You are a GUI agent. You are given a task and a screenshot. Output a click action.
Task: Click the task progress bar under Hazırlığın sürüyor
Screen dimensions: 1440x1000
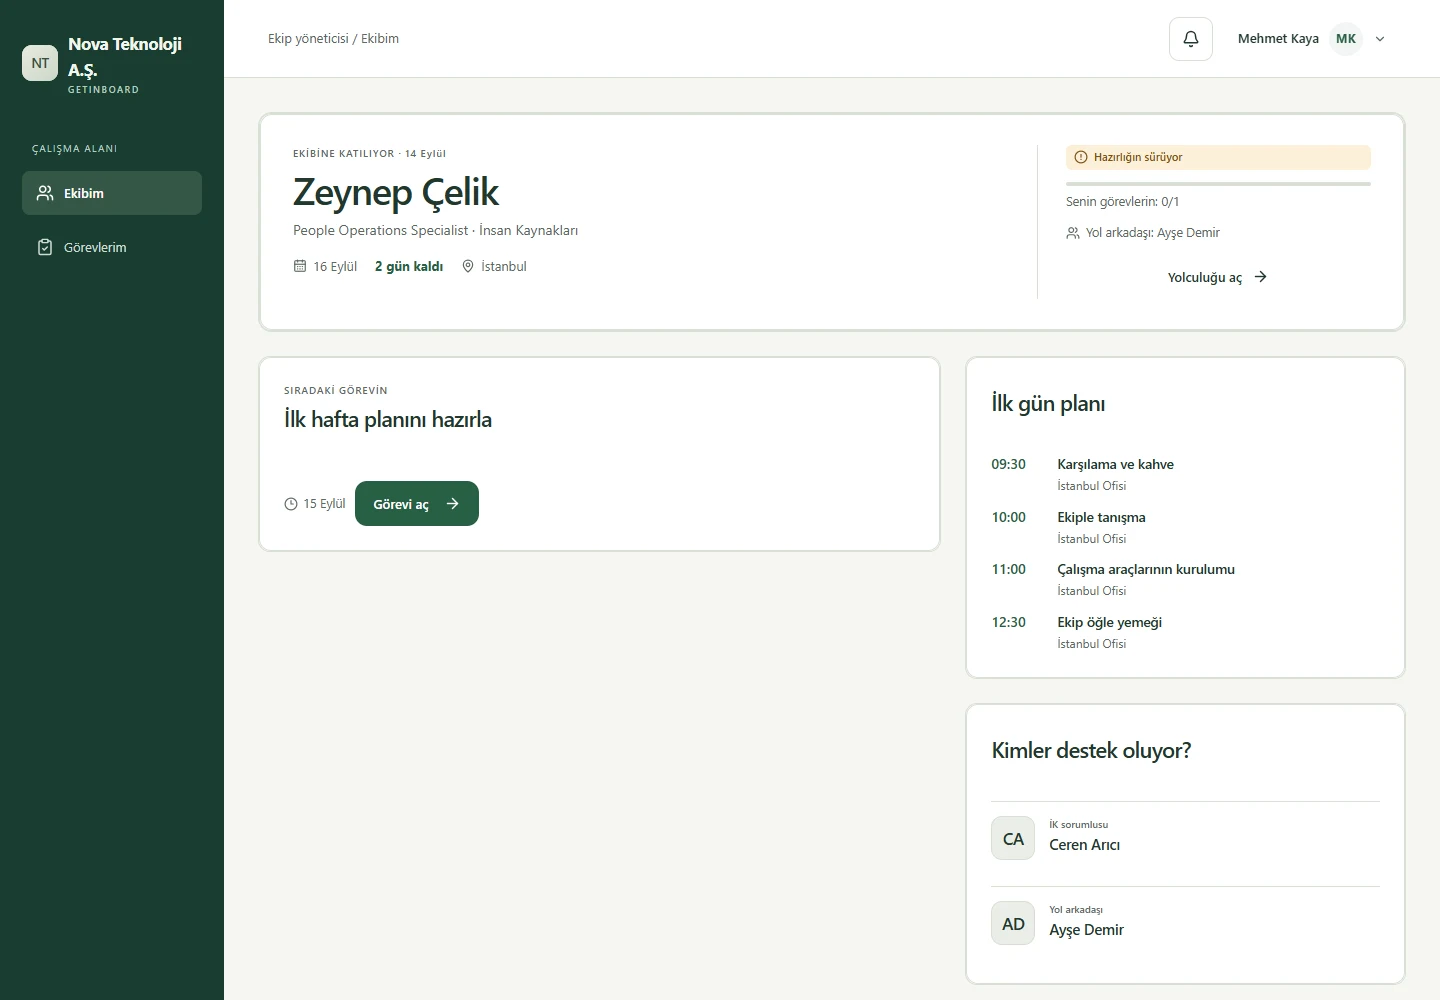click(1218, 184)
